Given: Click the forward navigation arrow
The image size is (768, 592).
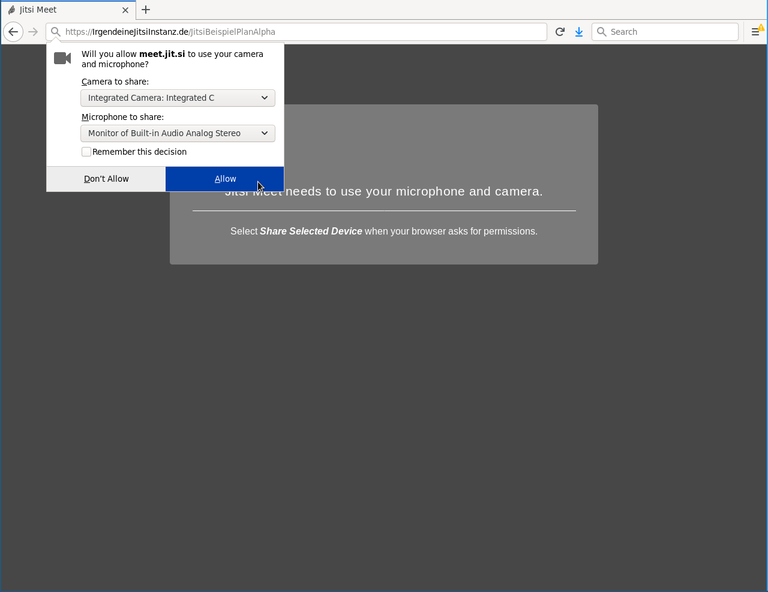Looking at the screenshot, I should (33, 32).
